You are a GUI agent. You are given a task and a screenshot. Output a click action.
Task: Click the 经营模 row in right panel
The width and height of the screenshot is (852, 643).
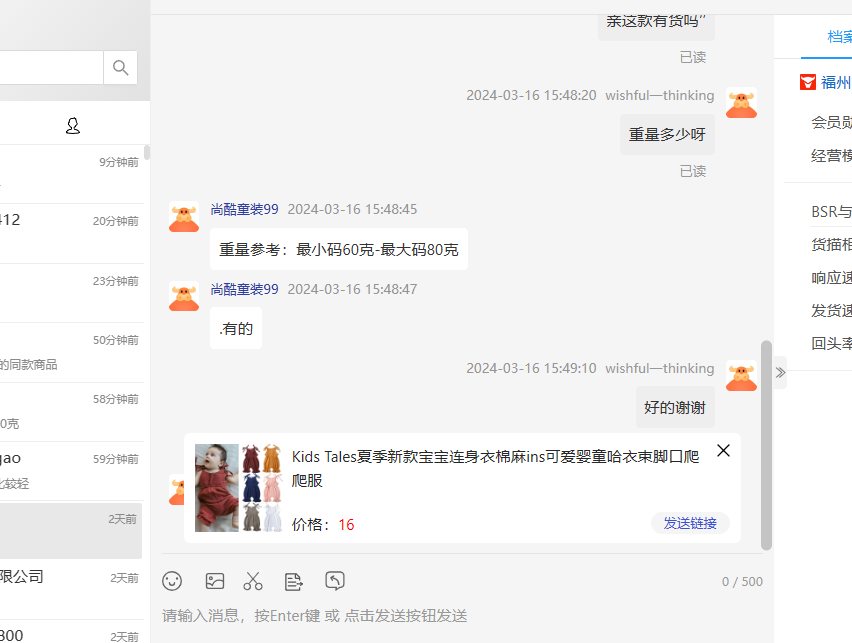[831, 156]
